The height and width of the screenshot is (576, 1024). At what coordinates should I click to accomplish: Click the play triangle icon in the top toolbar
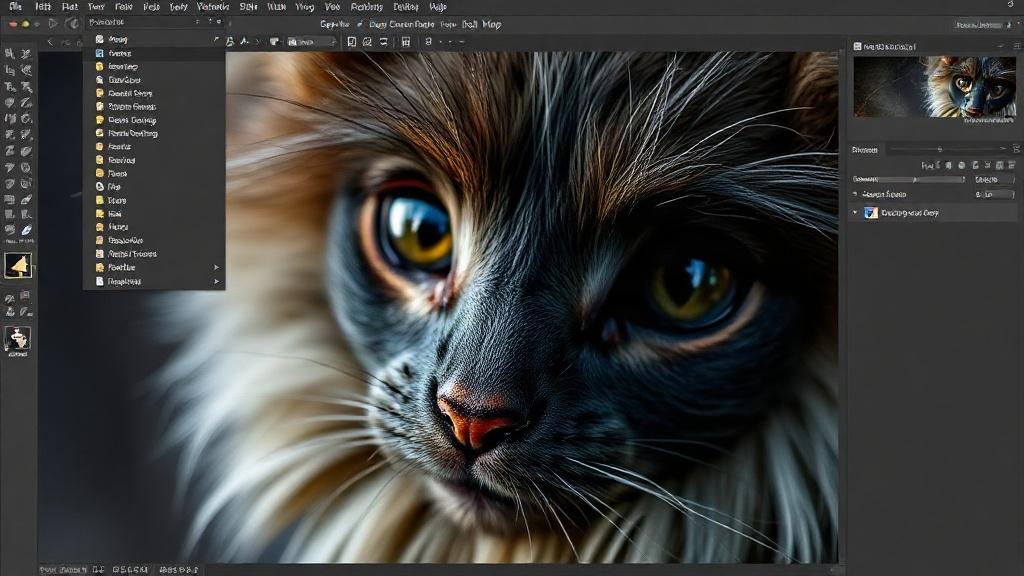[54, 24]
